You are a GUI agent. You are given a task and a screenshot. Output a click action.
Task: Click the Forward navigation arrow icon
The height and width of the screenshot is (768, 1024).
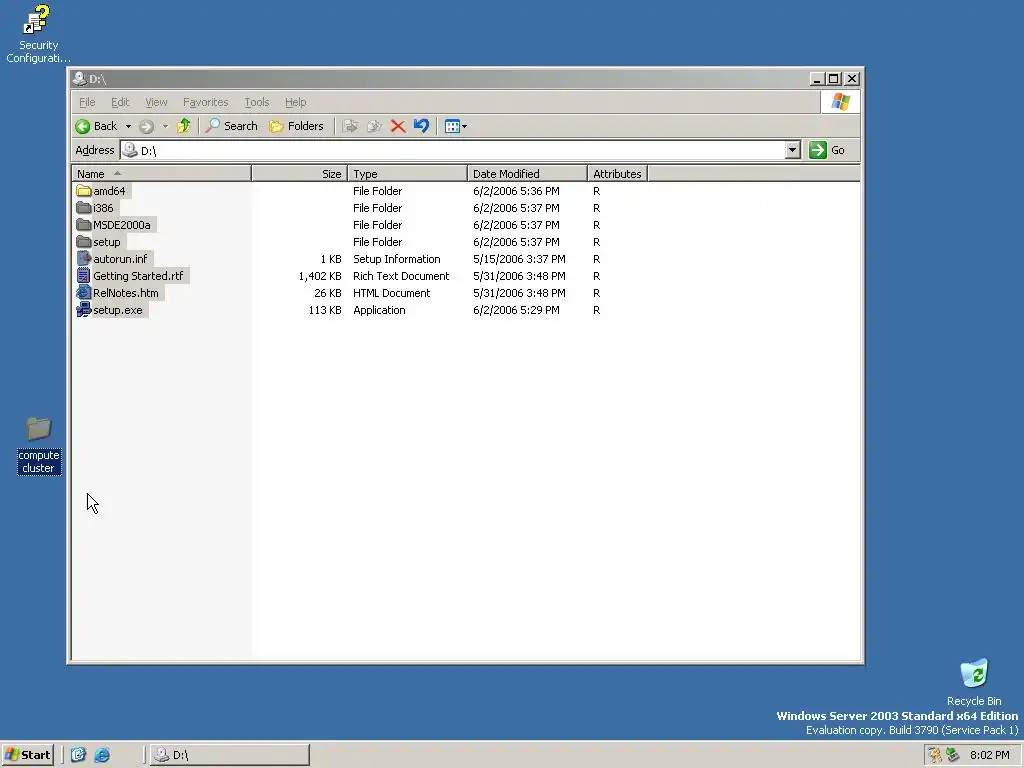click(x=146, y=126)
